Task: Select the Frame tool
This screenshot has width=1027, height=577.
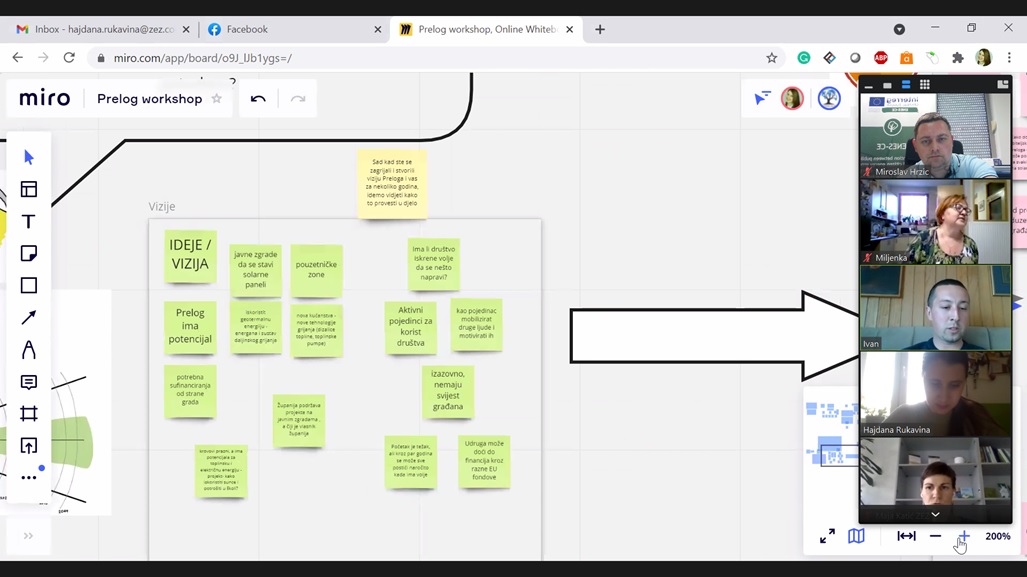Action: point(28,414)
